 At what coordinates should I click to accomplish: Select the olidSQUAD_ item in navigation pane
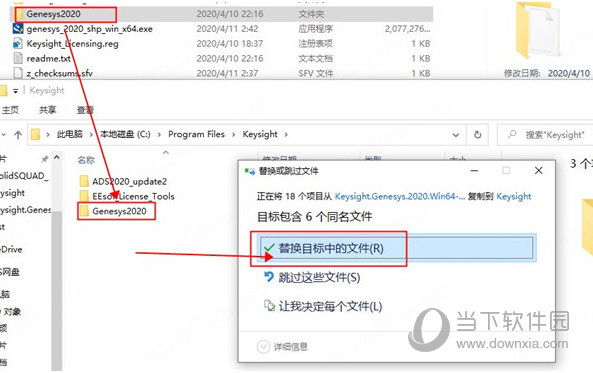24,176
